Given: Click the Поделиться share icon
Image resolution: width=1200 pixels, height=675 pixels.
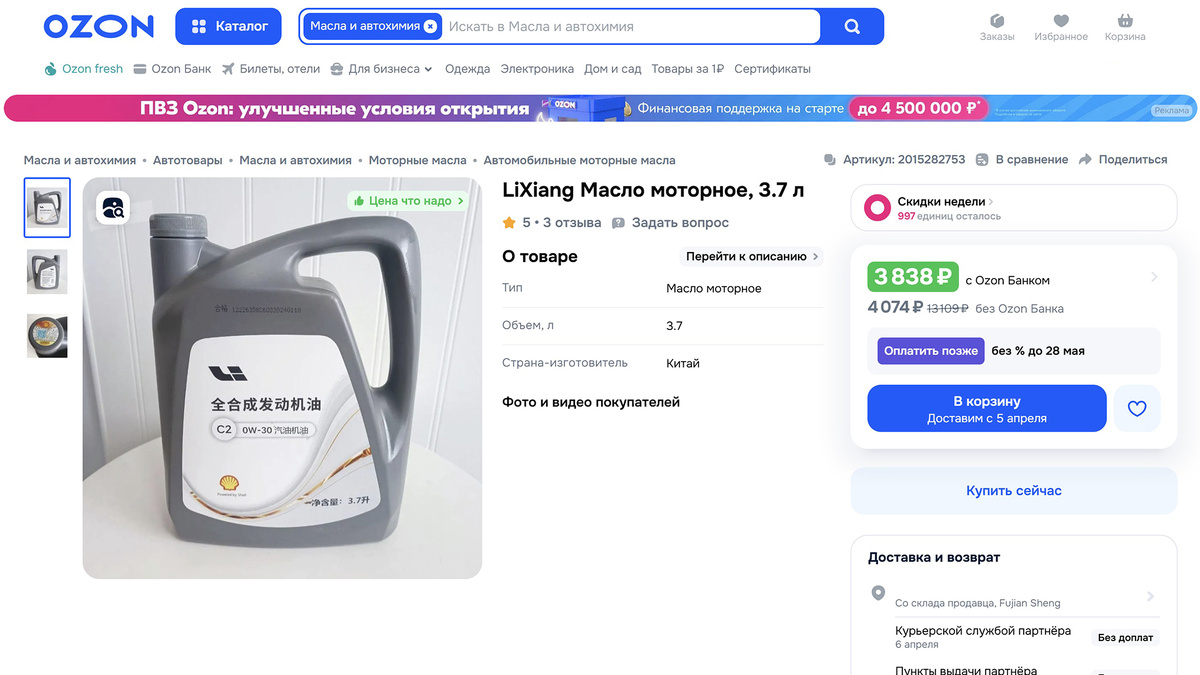Looking at the screenshot, I should (x=1085, y=160).
